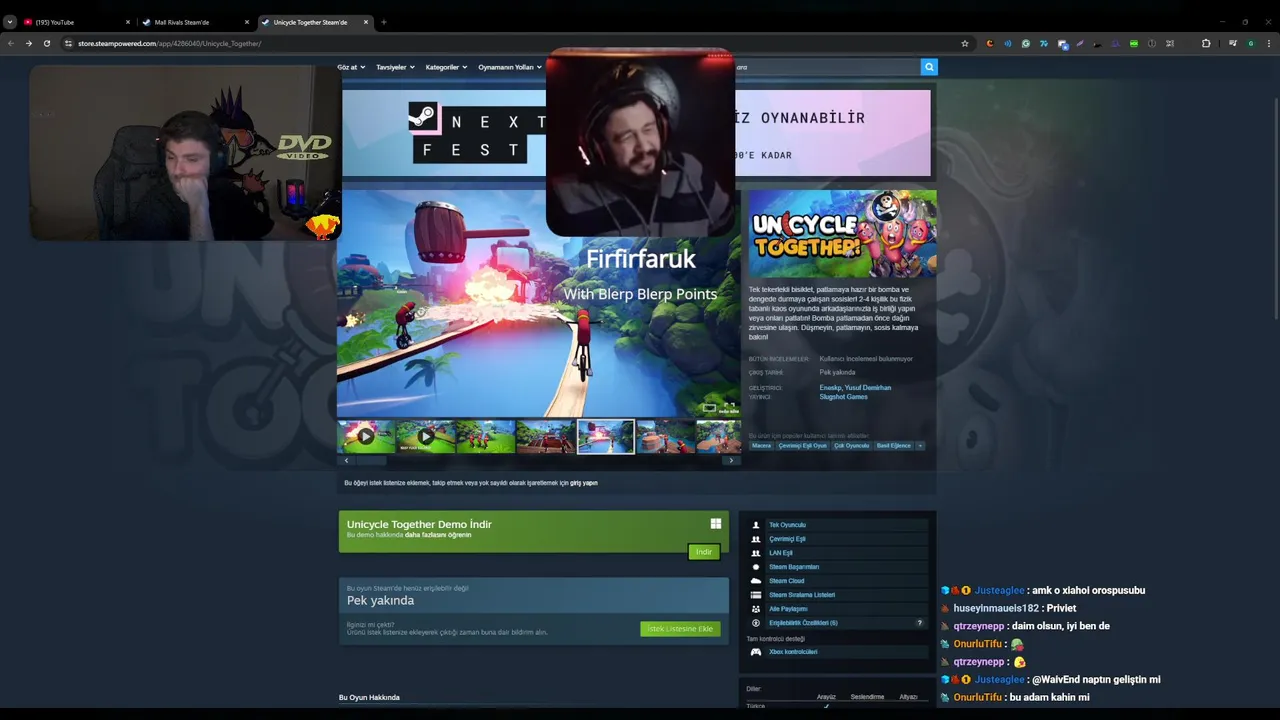Click the Grammarly green G extension icon
Image resolution: width=1280 pixels, height=720 pixels.
pos(1026,43)
